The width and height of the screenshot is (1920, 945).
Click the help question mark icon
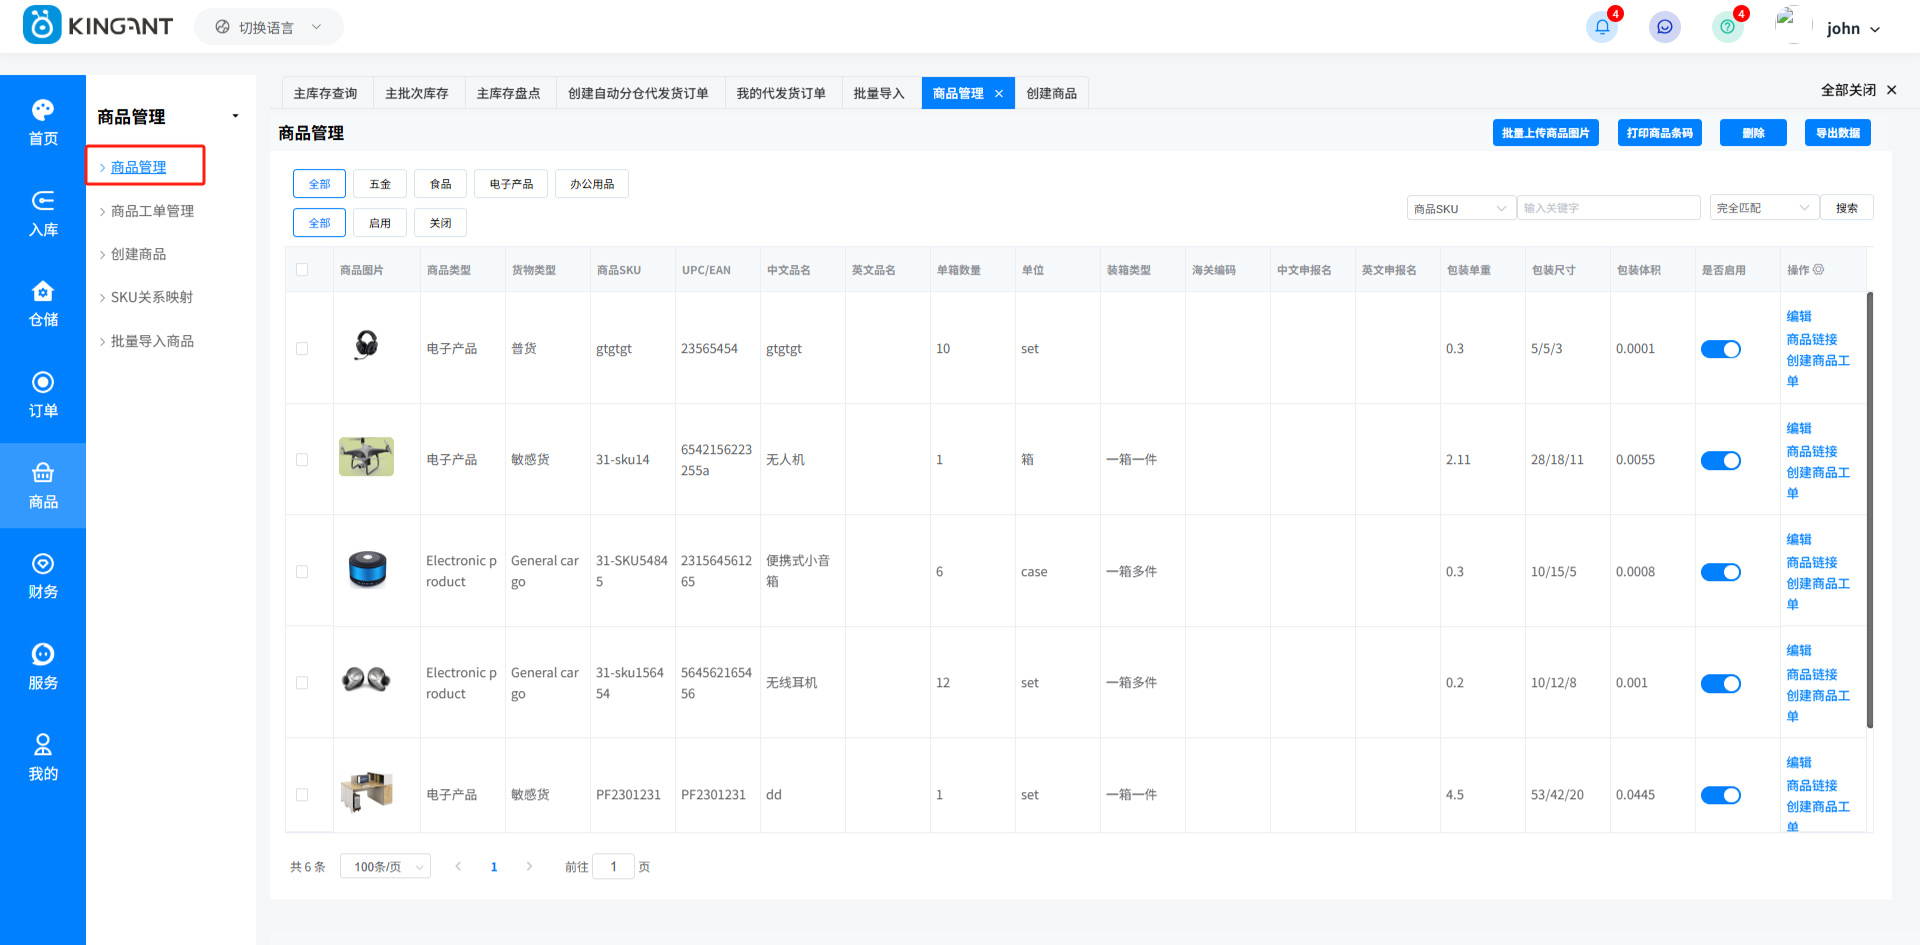coord(1727,28)
